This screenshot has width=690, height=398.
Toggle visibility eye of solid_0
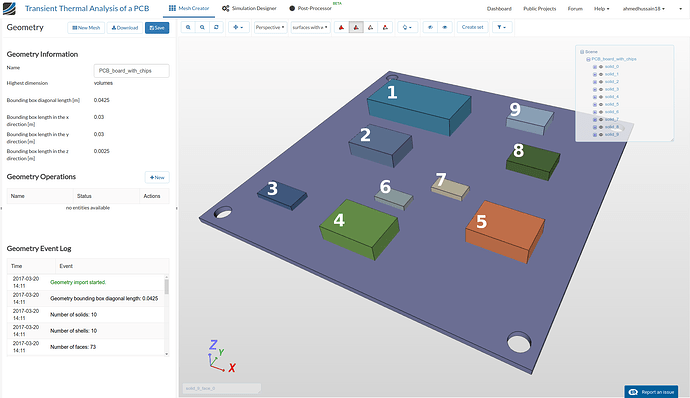pyautogui.click(x=601, y=67)
